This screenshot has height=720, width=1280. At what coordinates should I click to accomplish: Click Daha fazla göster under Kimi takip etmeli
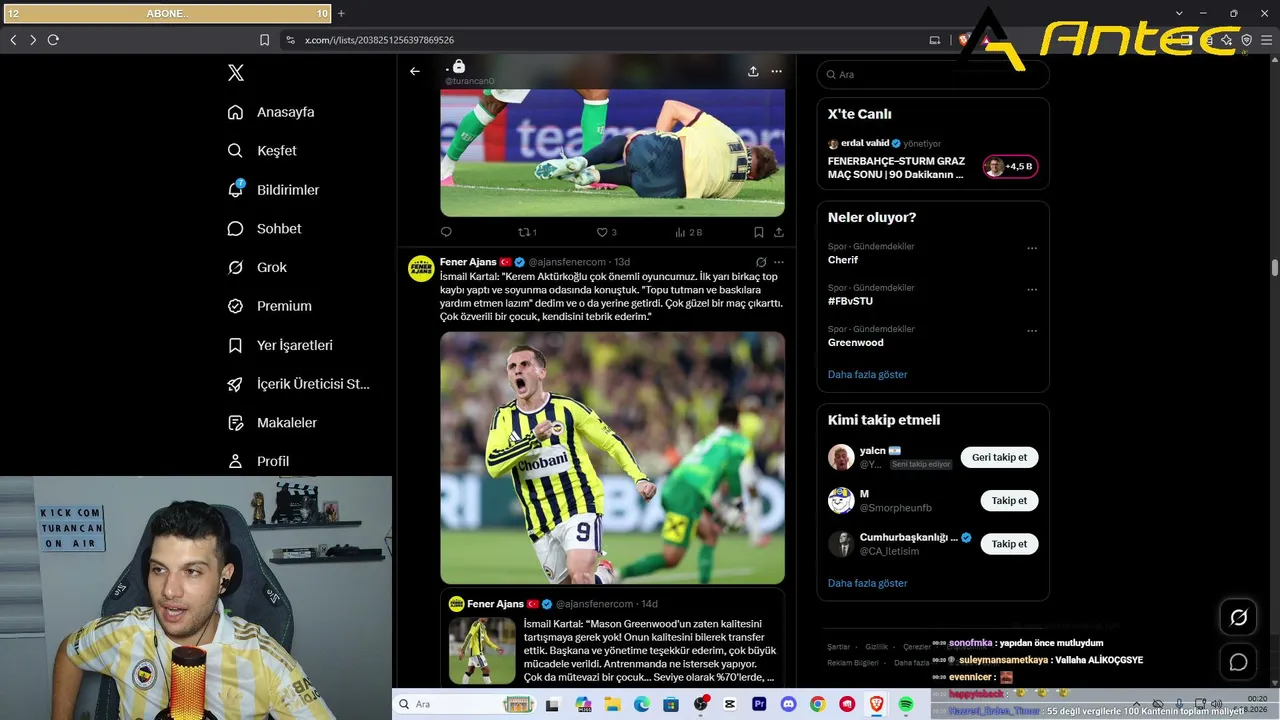coord(868,583)
